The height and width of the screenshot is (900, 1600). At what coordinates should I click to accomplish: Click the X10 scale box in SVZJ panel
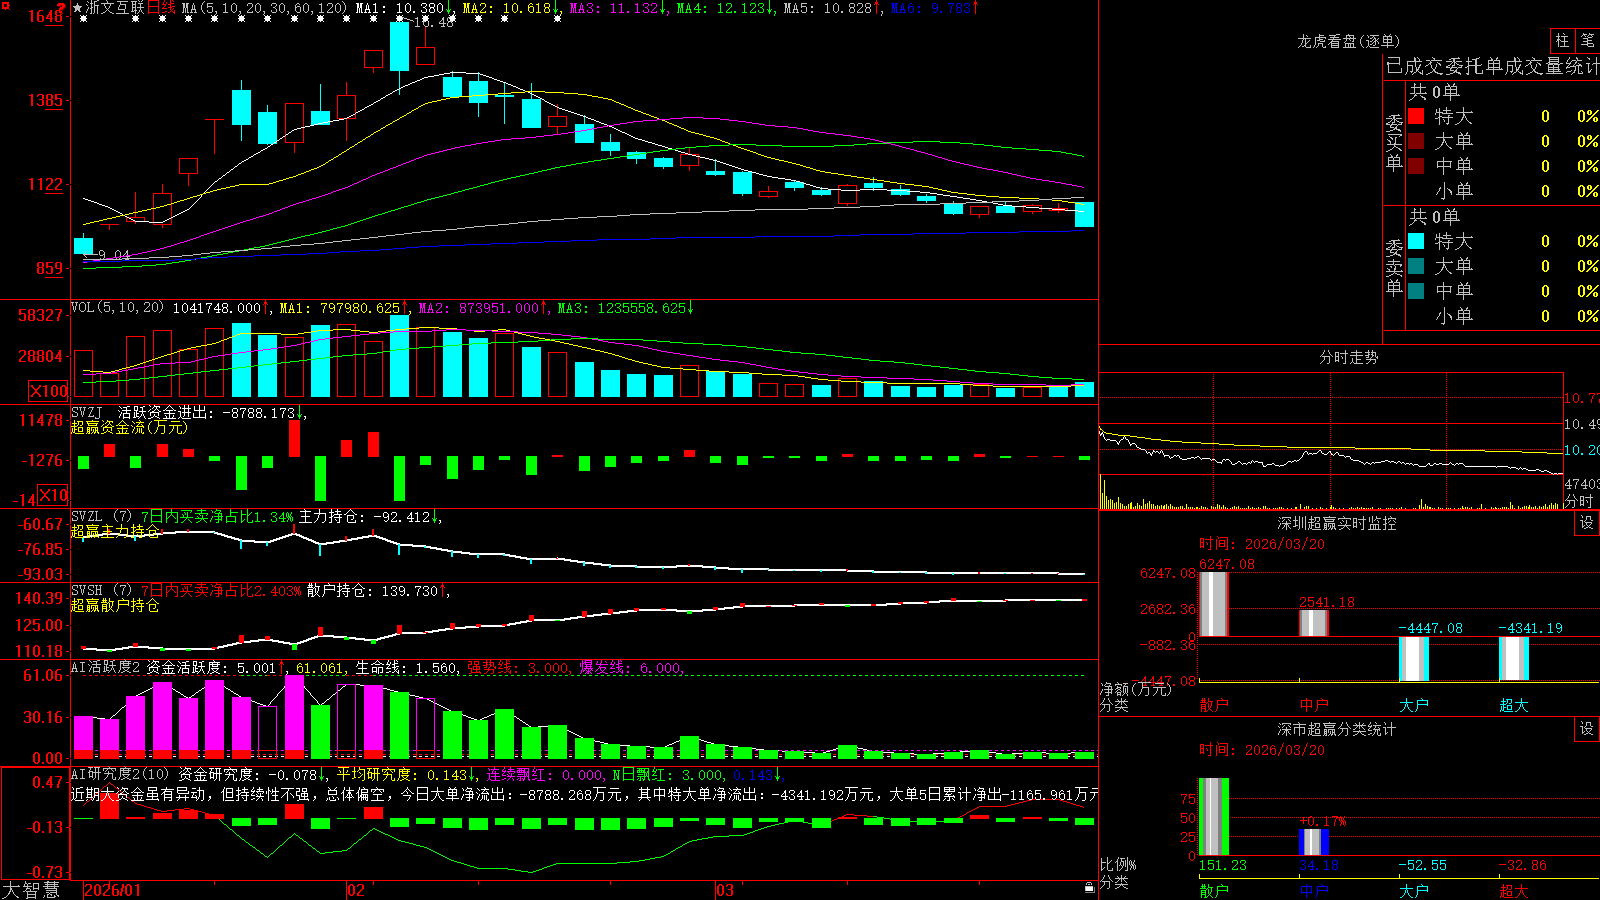pyautogui.click(x=54, y=495)
